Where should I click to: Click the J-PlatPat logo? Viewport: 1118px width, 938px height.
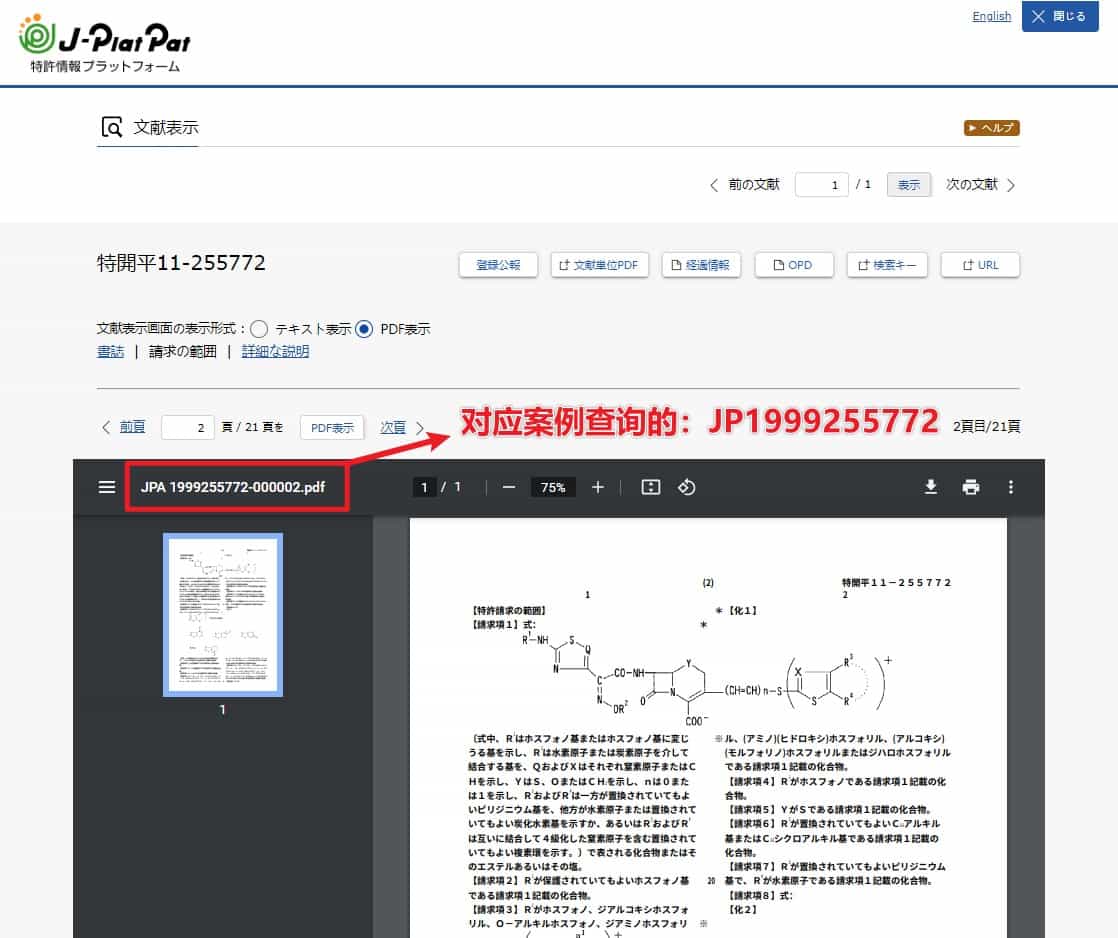point(104,44)
